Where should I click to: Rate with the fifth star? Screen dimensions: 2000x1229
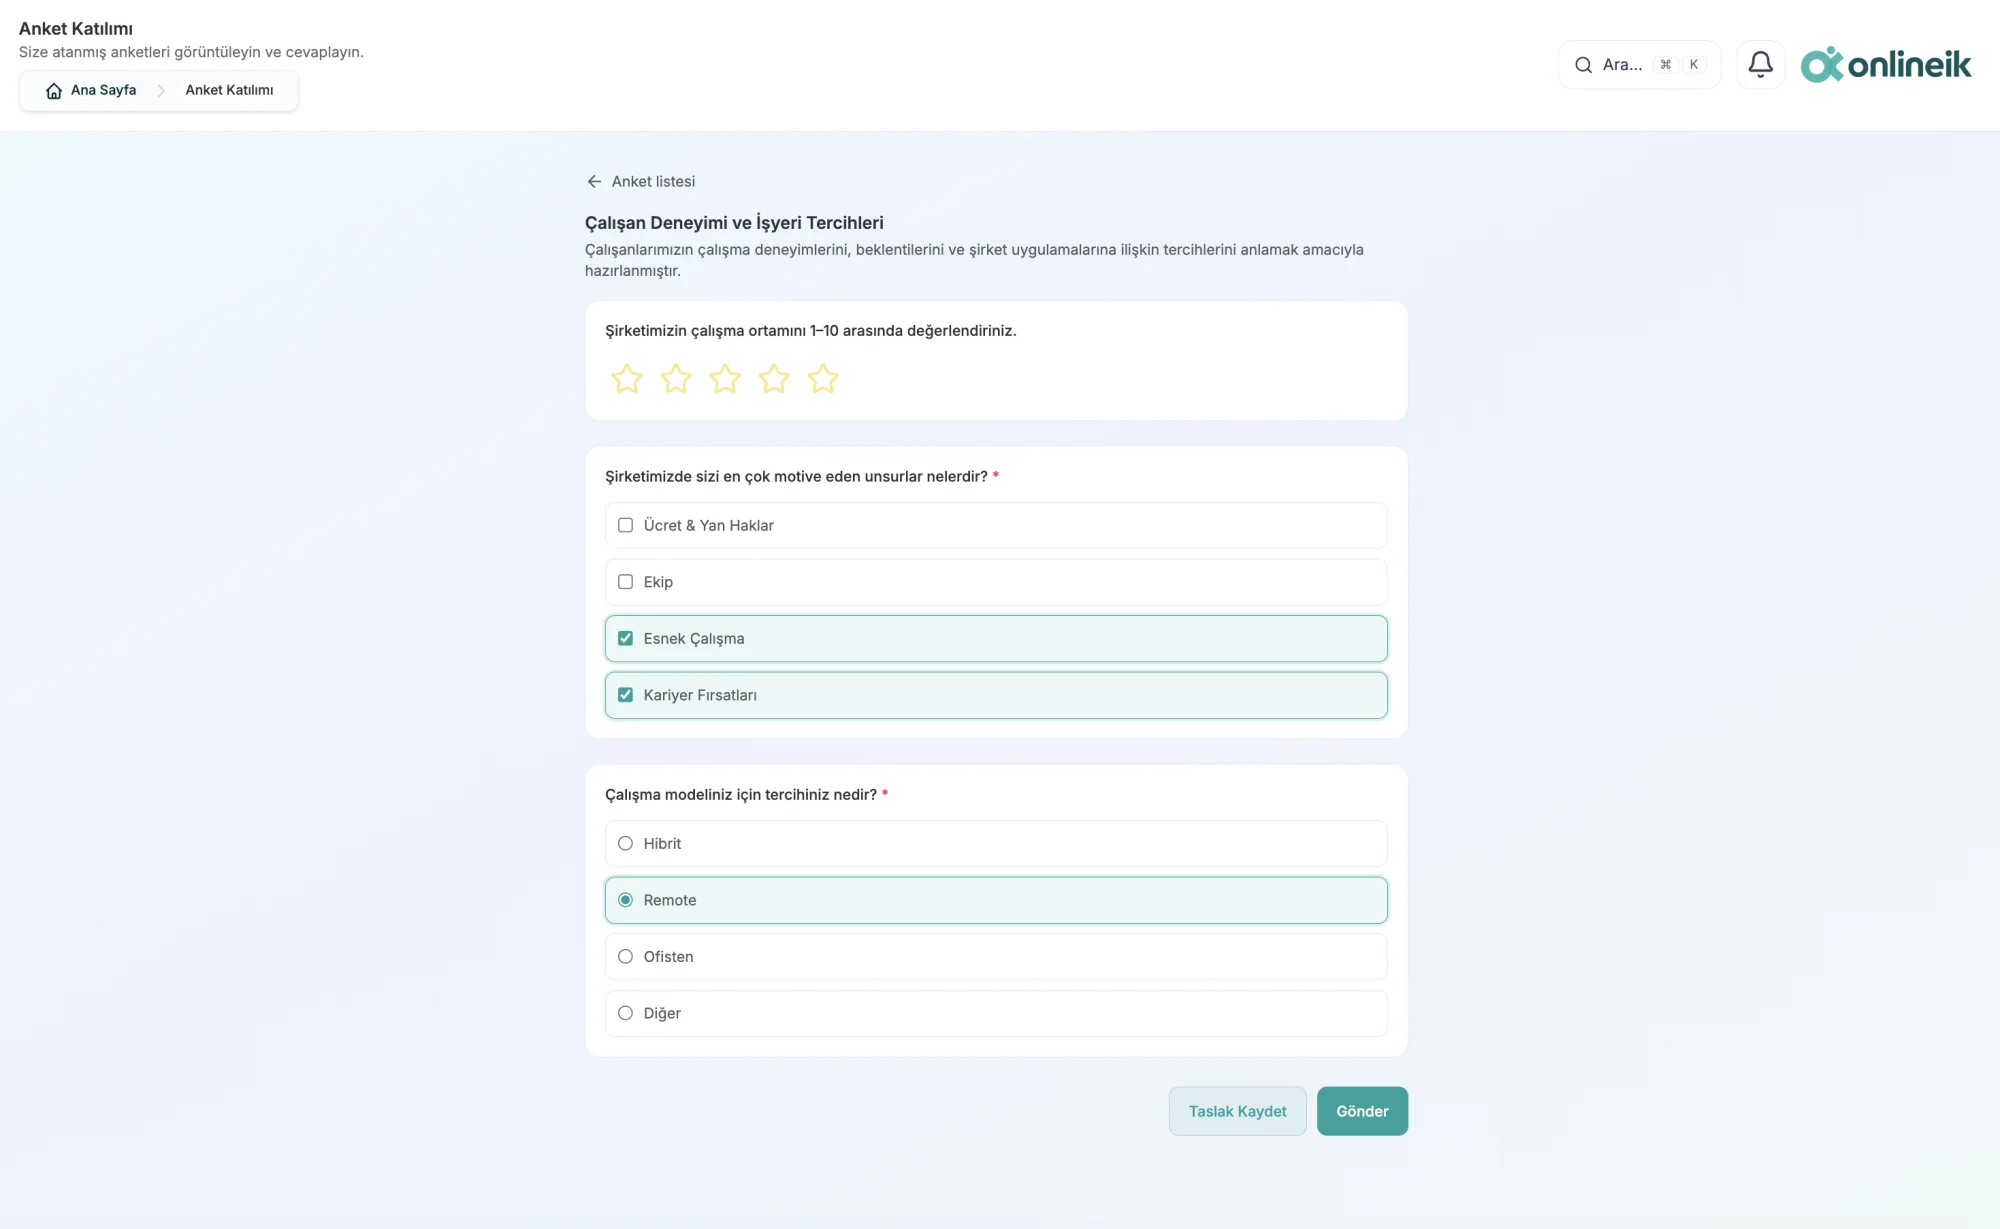tap(823, 379)
